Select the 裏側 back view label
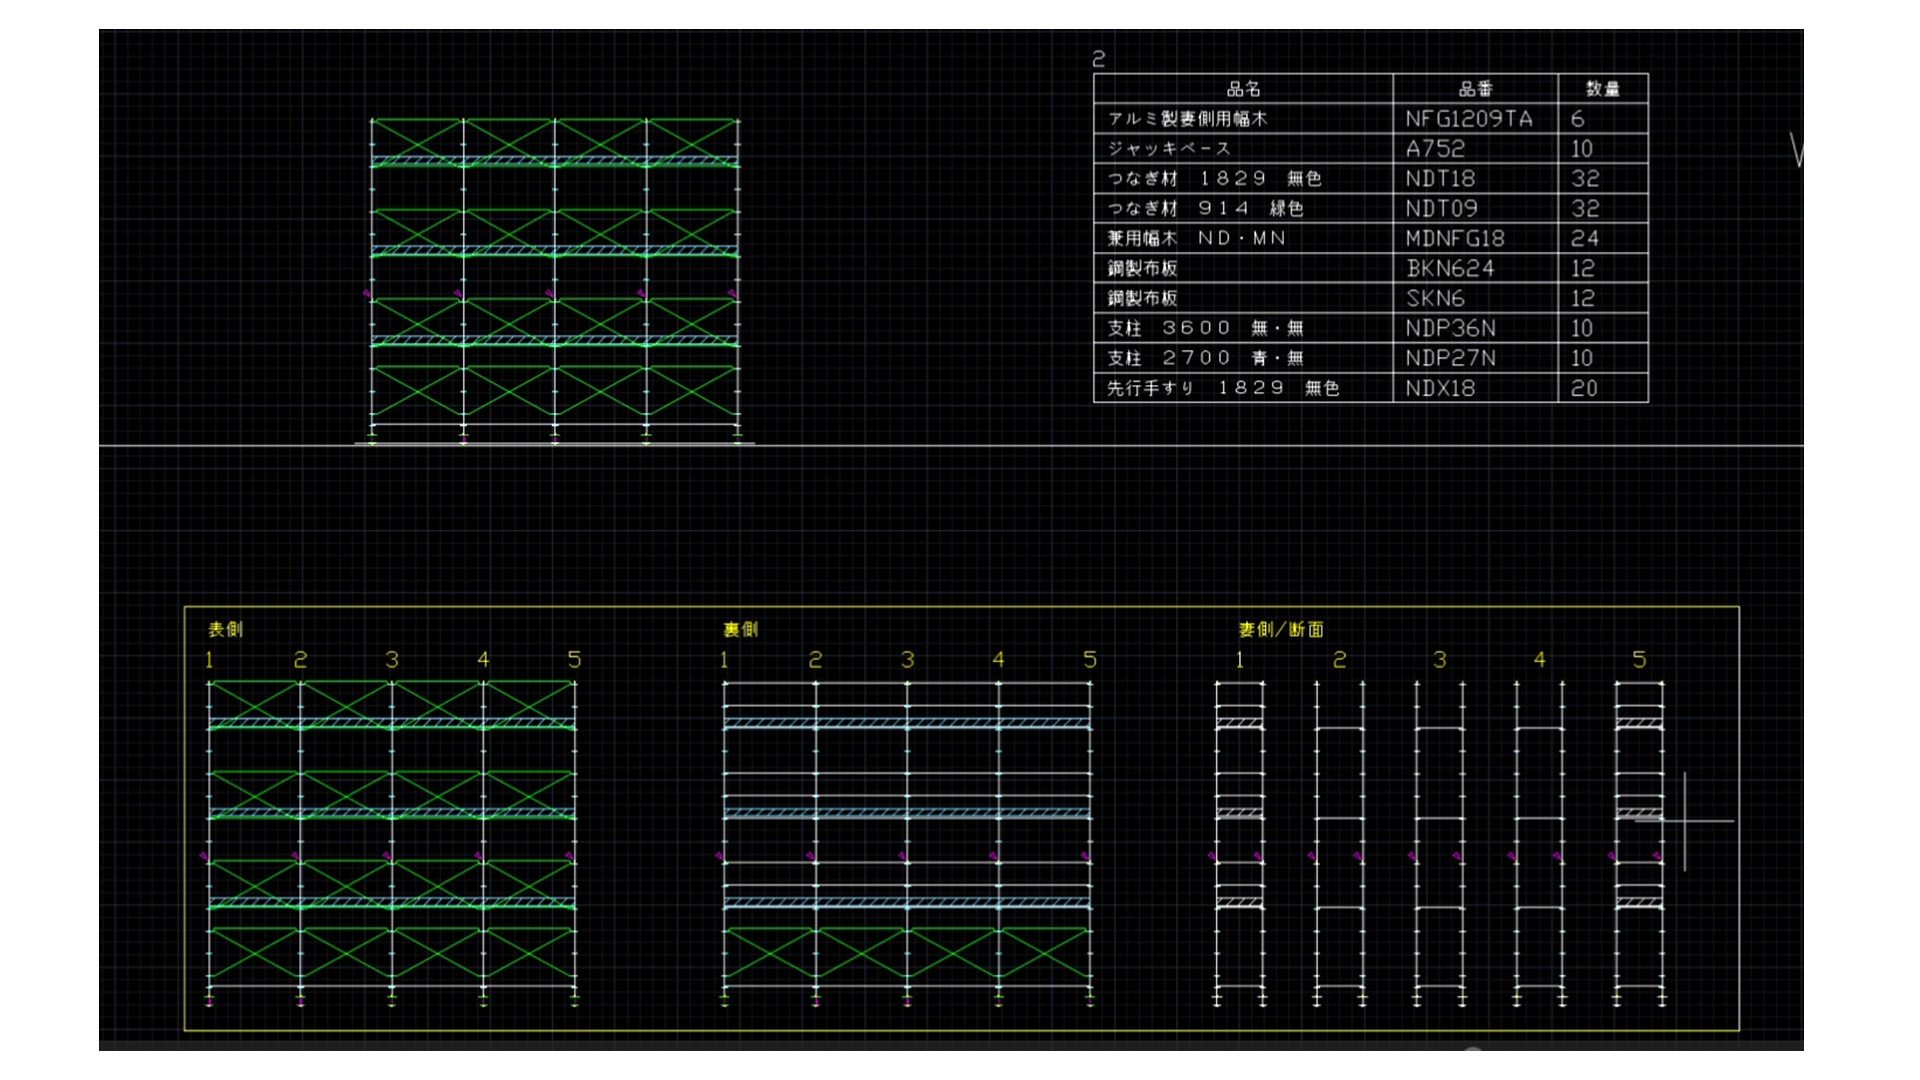 [741, 629]
